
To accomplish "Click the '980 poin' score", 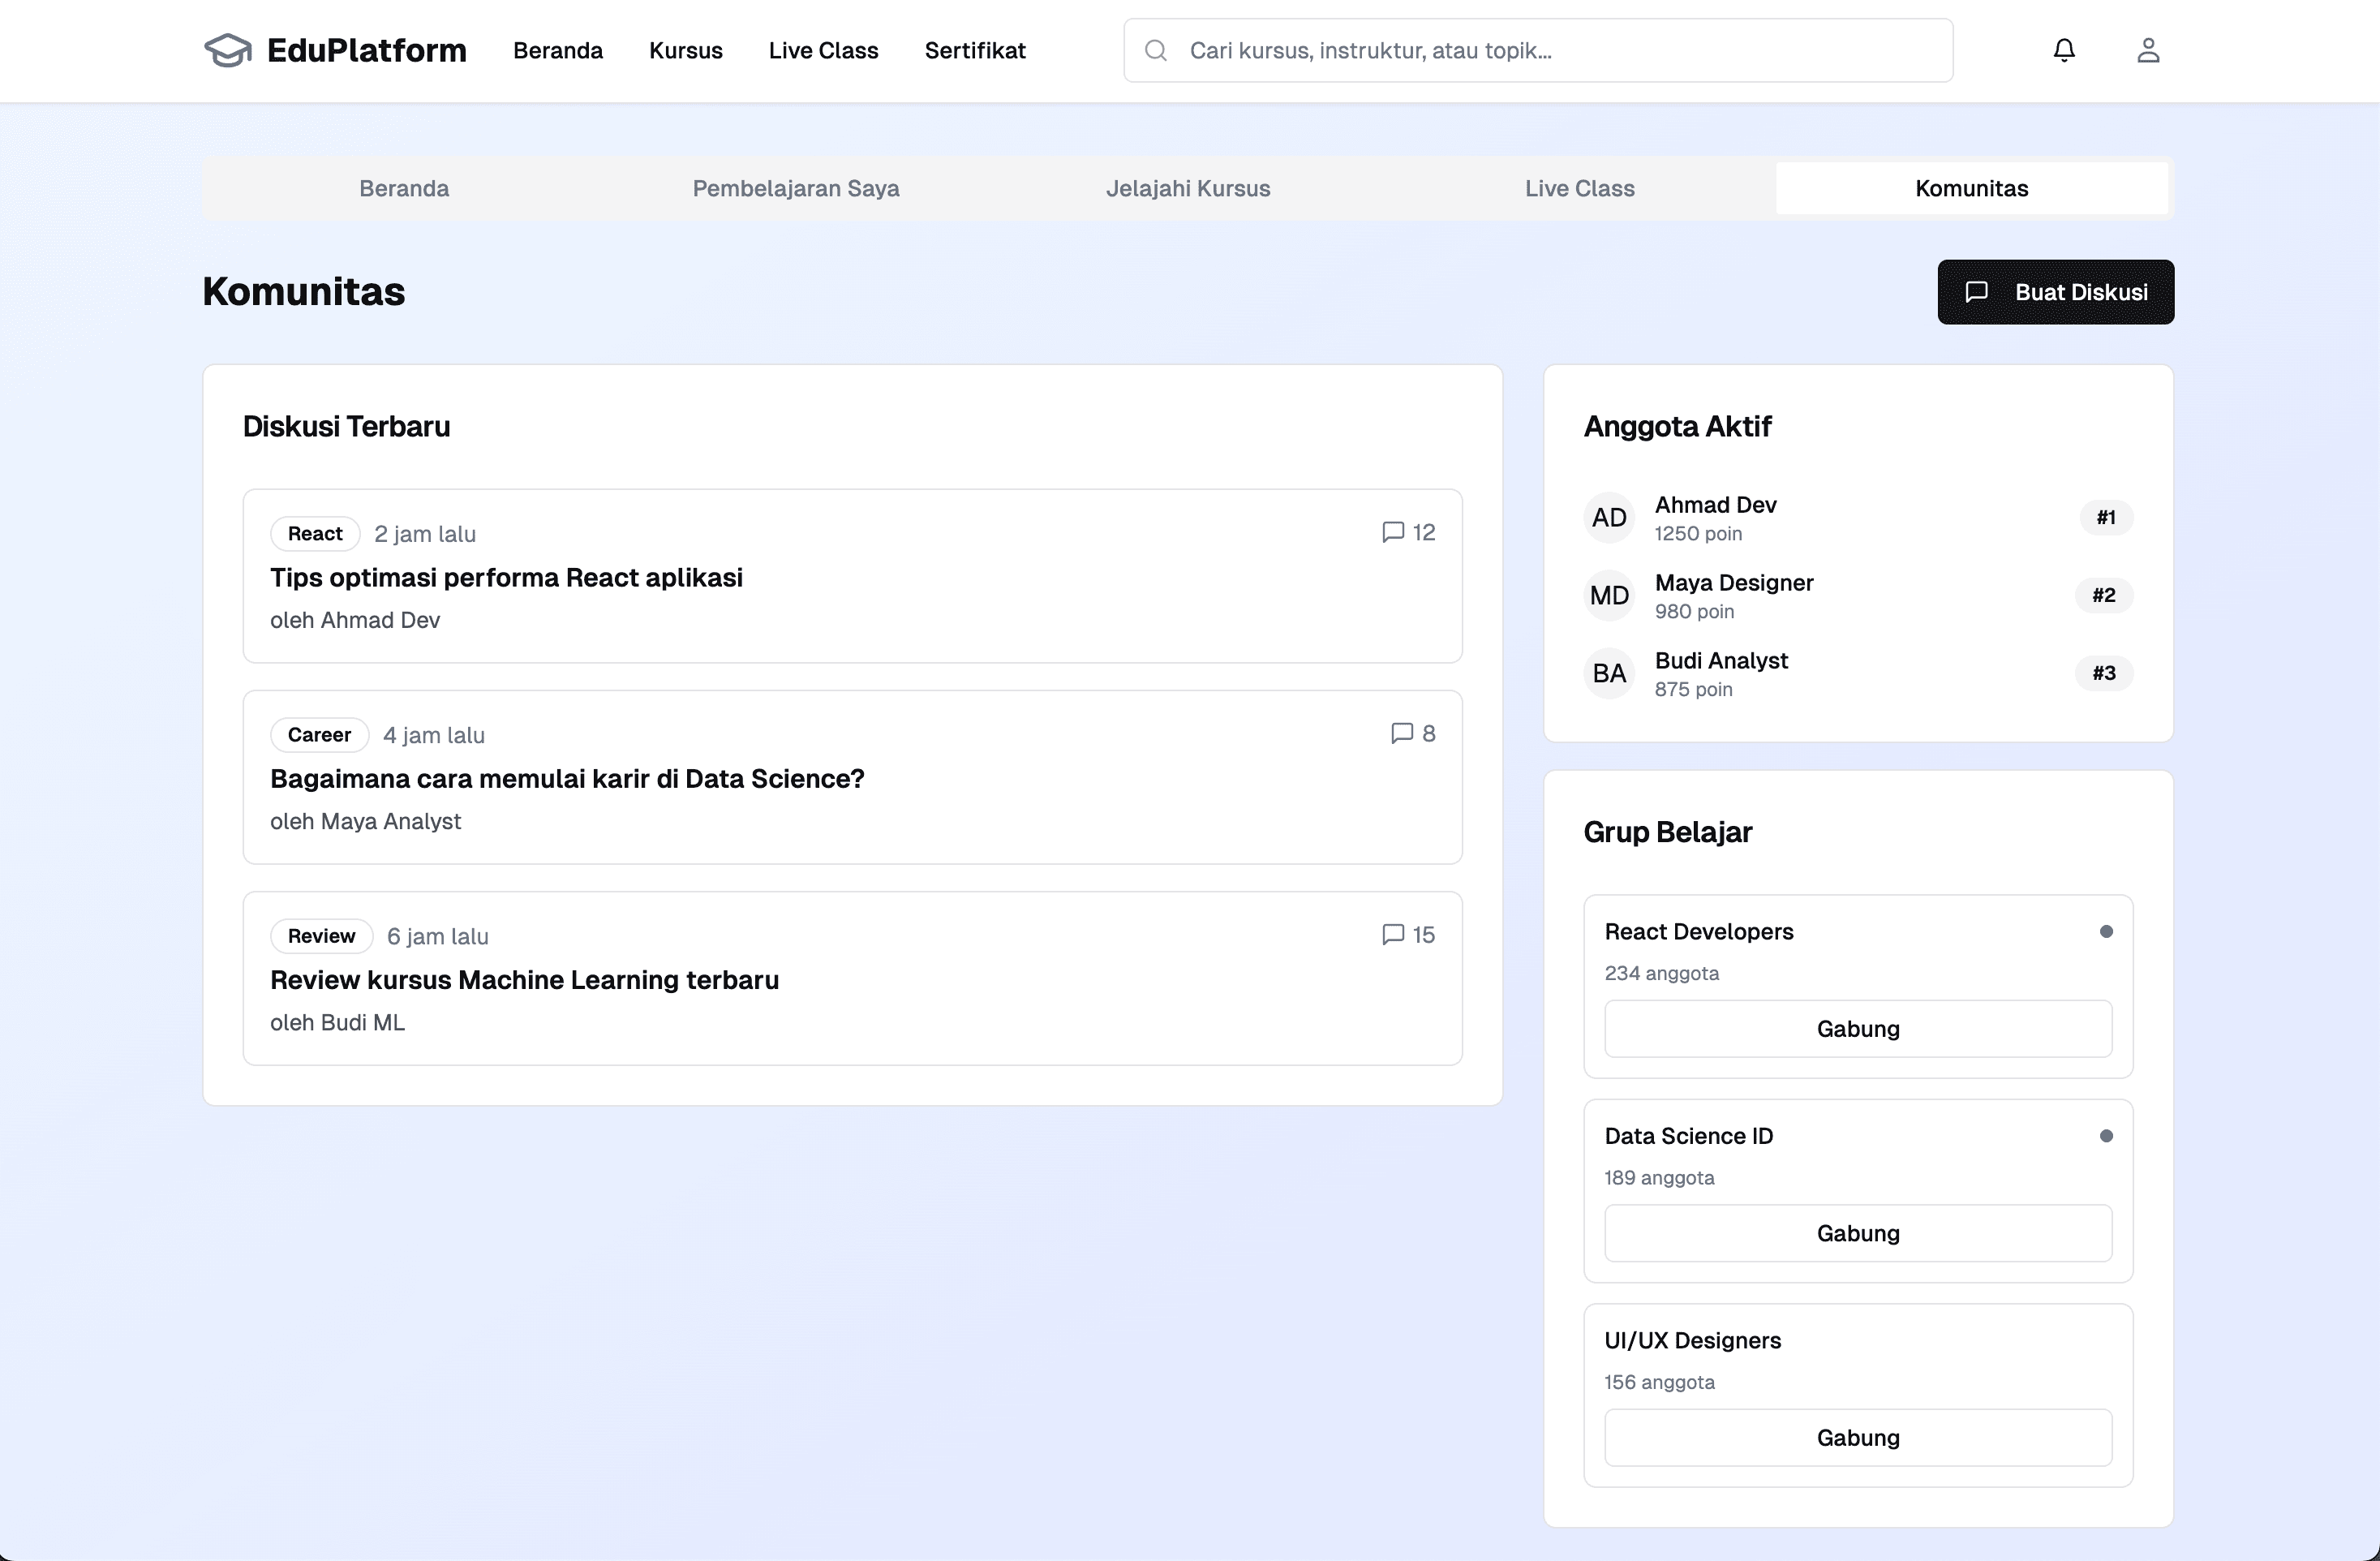I will click(1694, 612).
